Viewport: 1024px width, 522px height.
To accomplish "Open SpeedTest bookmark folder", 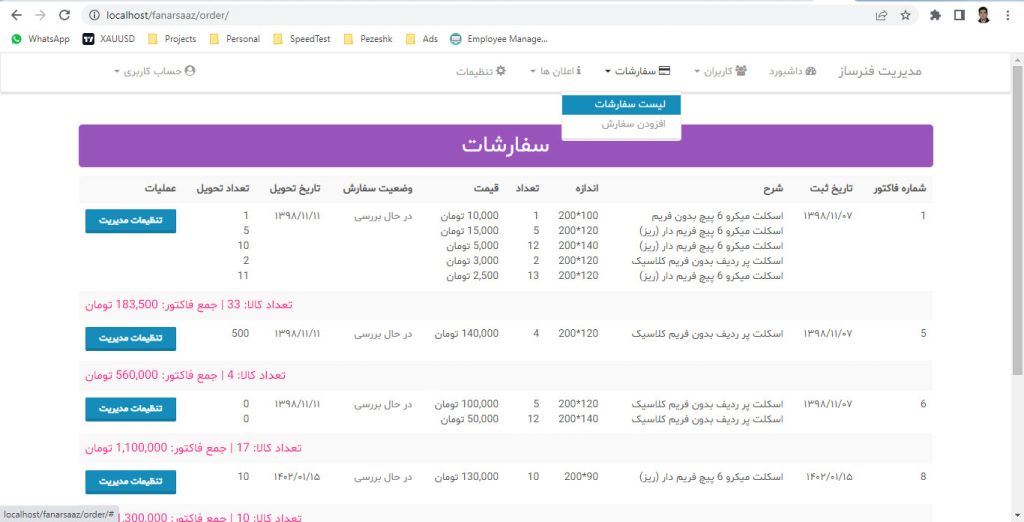I will (x=302, y=39).
